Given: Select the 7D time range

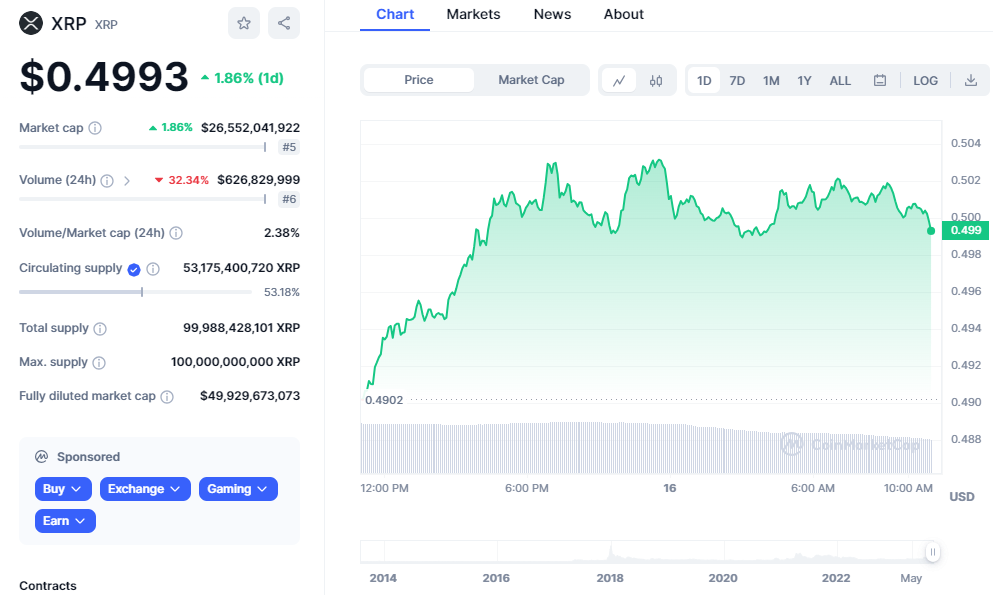Looking at the screenshot, I should (737, 80).
